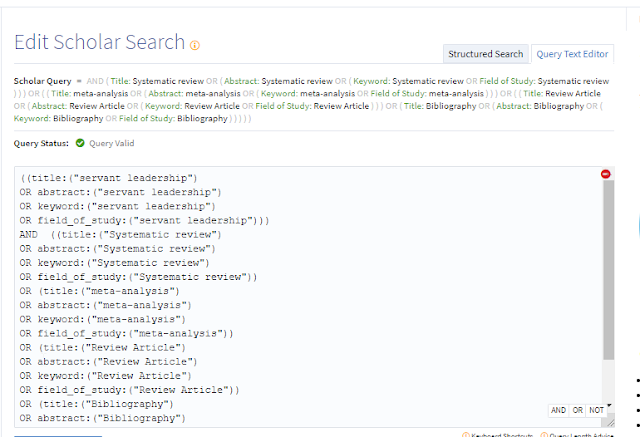Click the Query Length Advice info icon

[x=544, y=435]
